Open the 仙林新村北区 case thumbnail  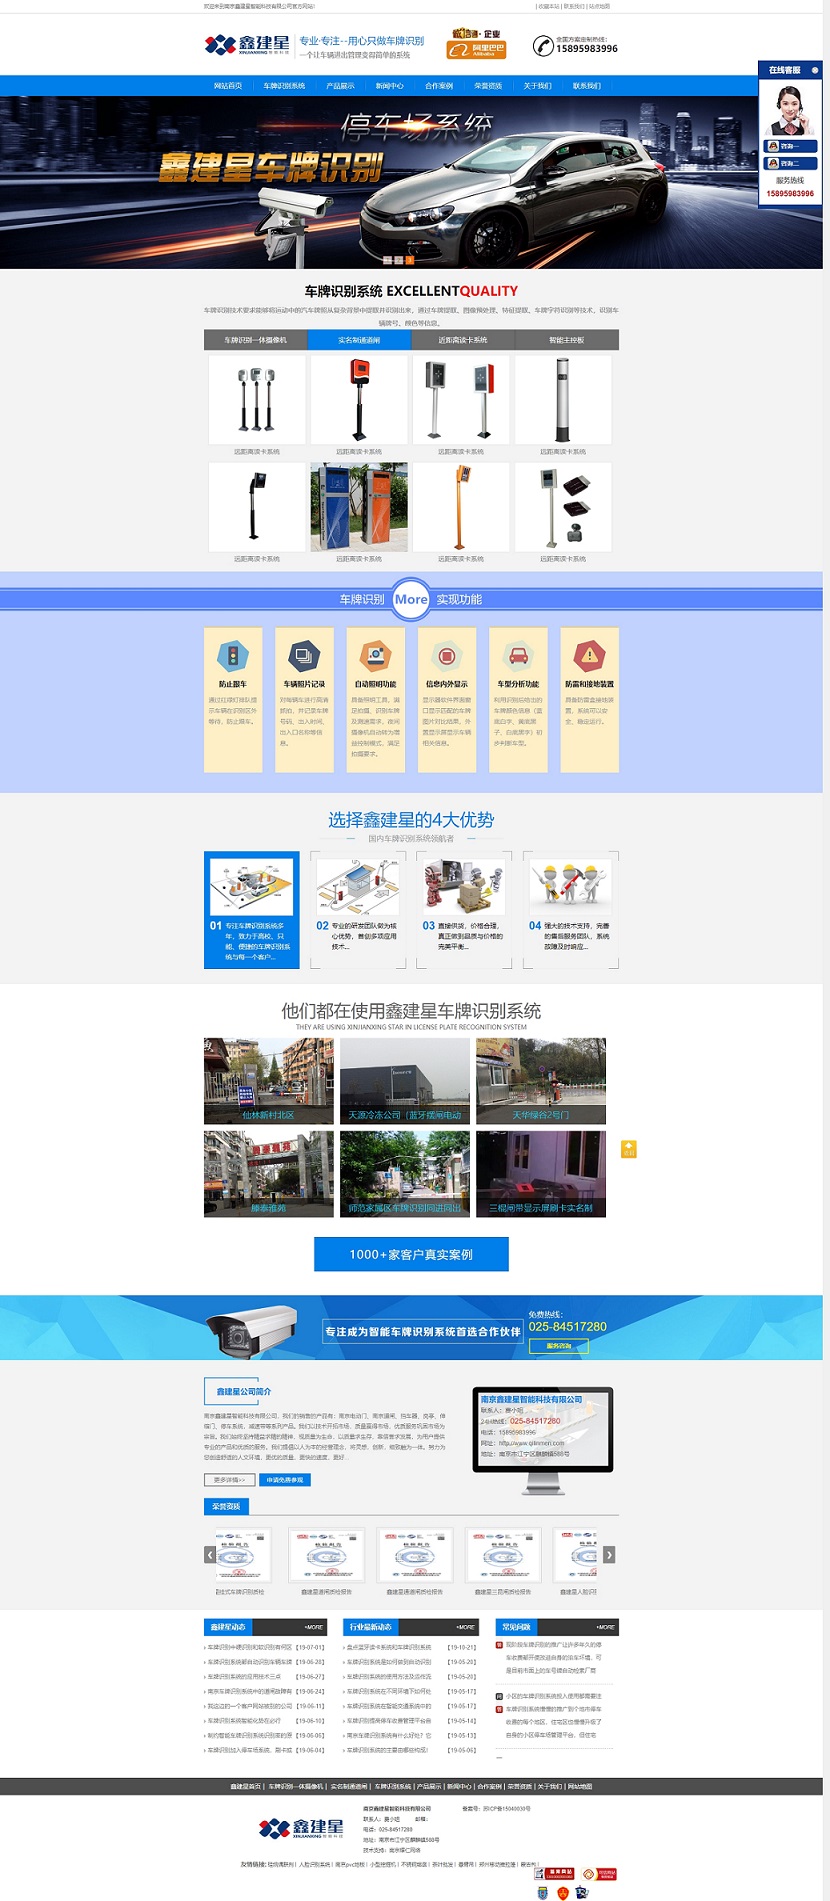point(268,1081)
